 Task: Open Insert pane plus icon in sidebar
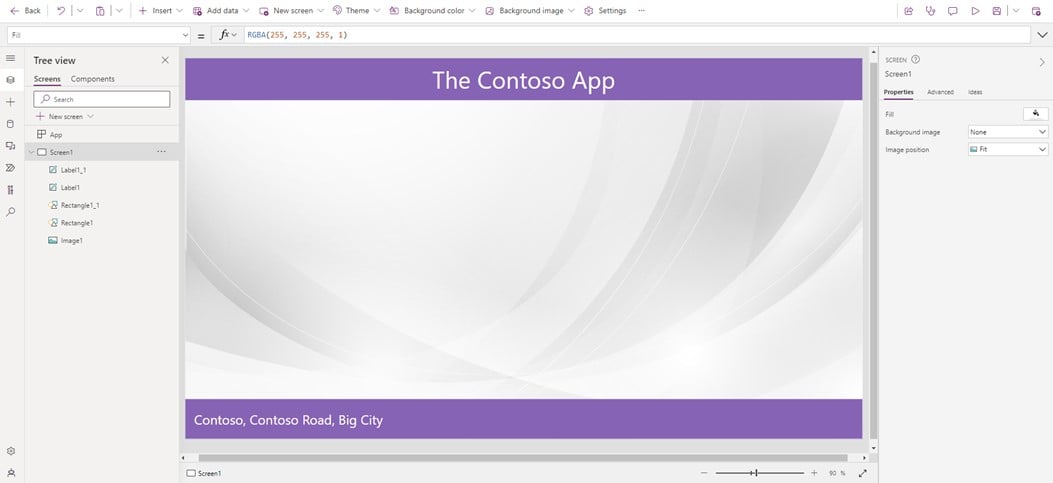[10, 102]
